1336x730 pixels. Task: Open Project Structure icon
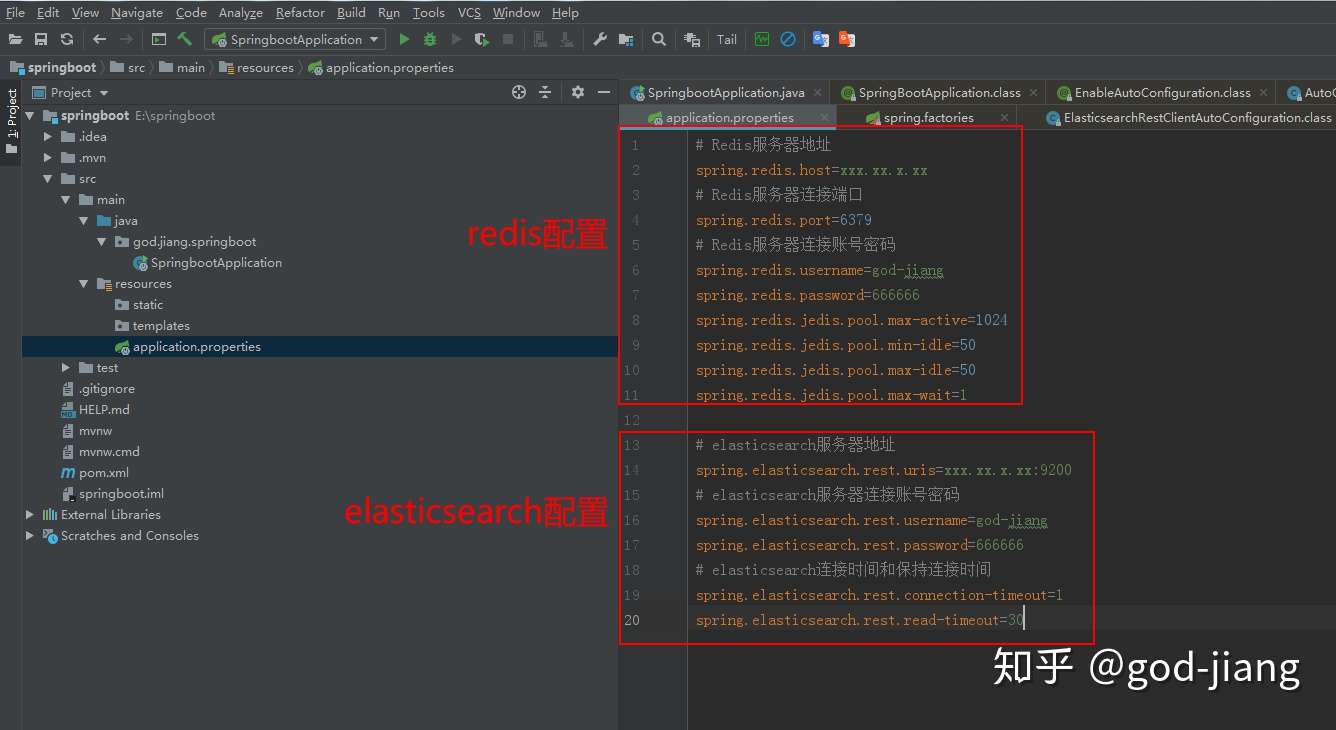626,39
